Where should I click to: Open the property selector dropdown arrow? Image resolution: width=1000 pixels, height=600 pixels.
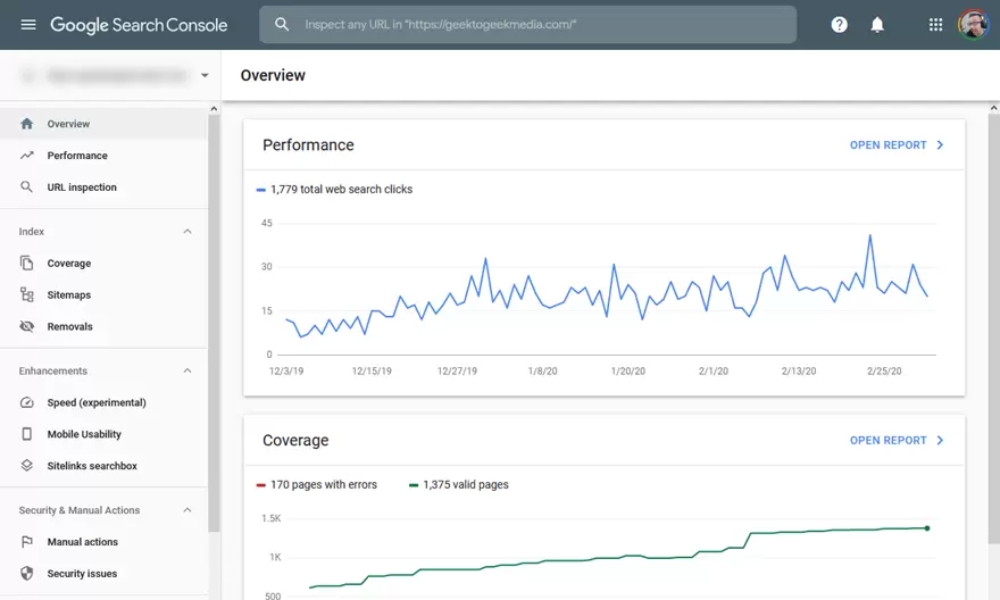(x=205, y=75)
